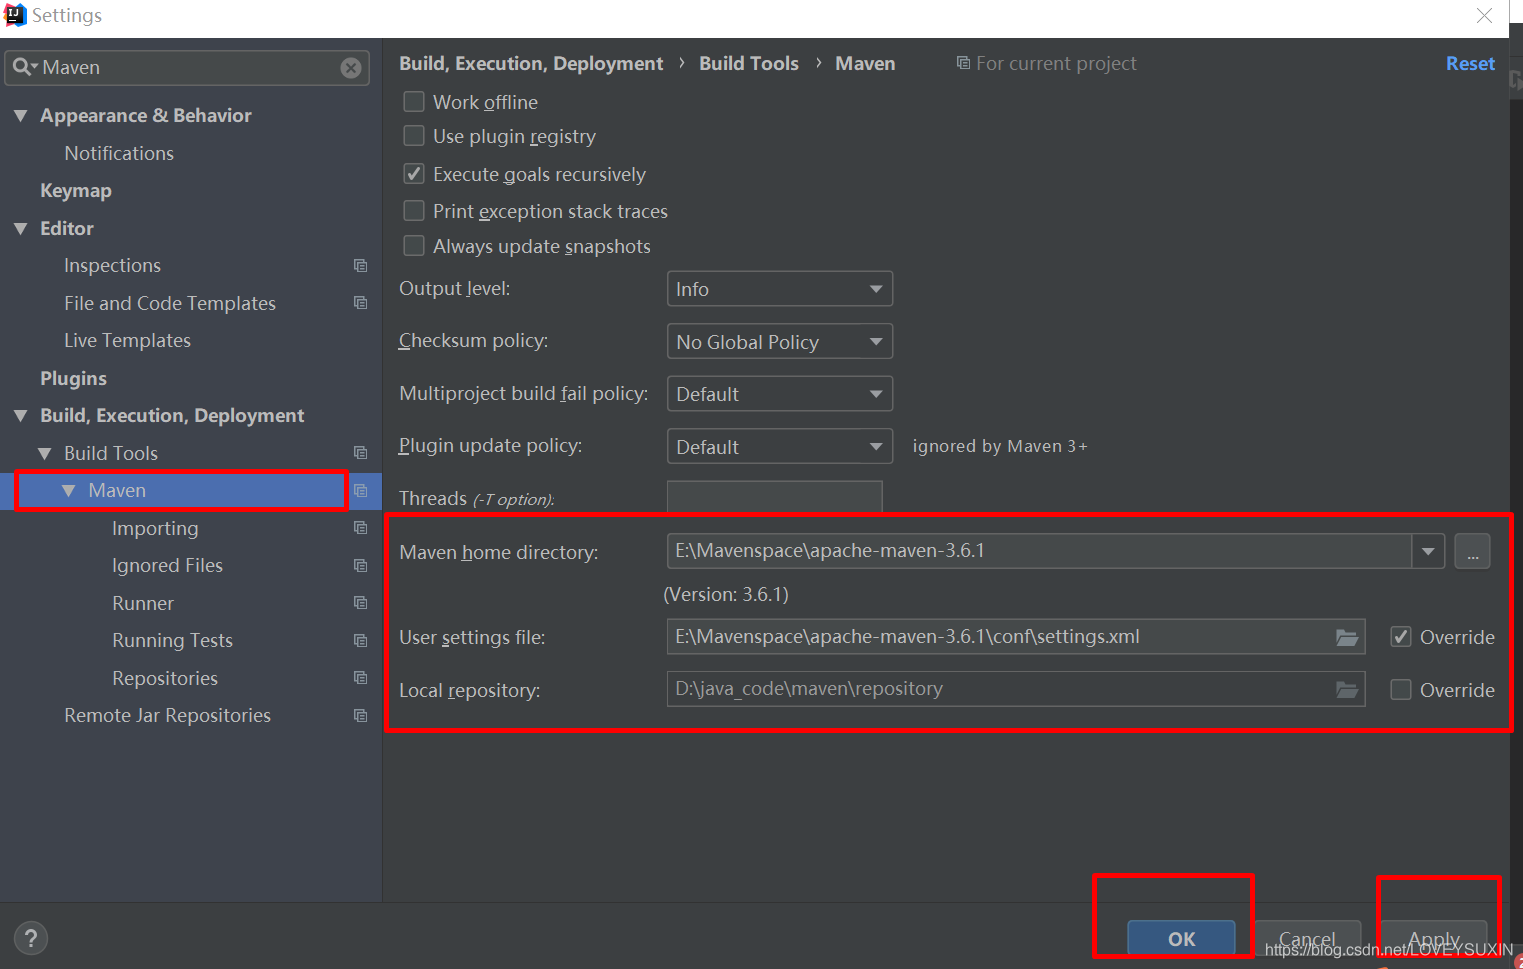Click browse ellipsis for Maven home directory

pyautogui.click(x=1472, y=551)
